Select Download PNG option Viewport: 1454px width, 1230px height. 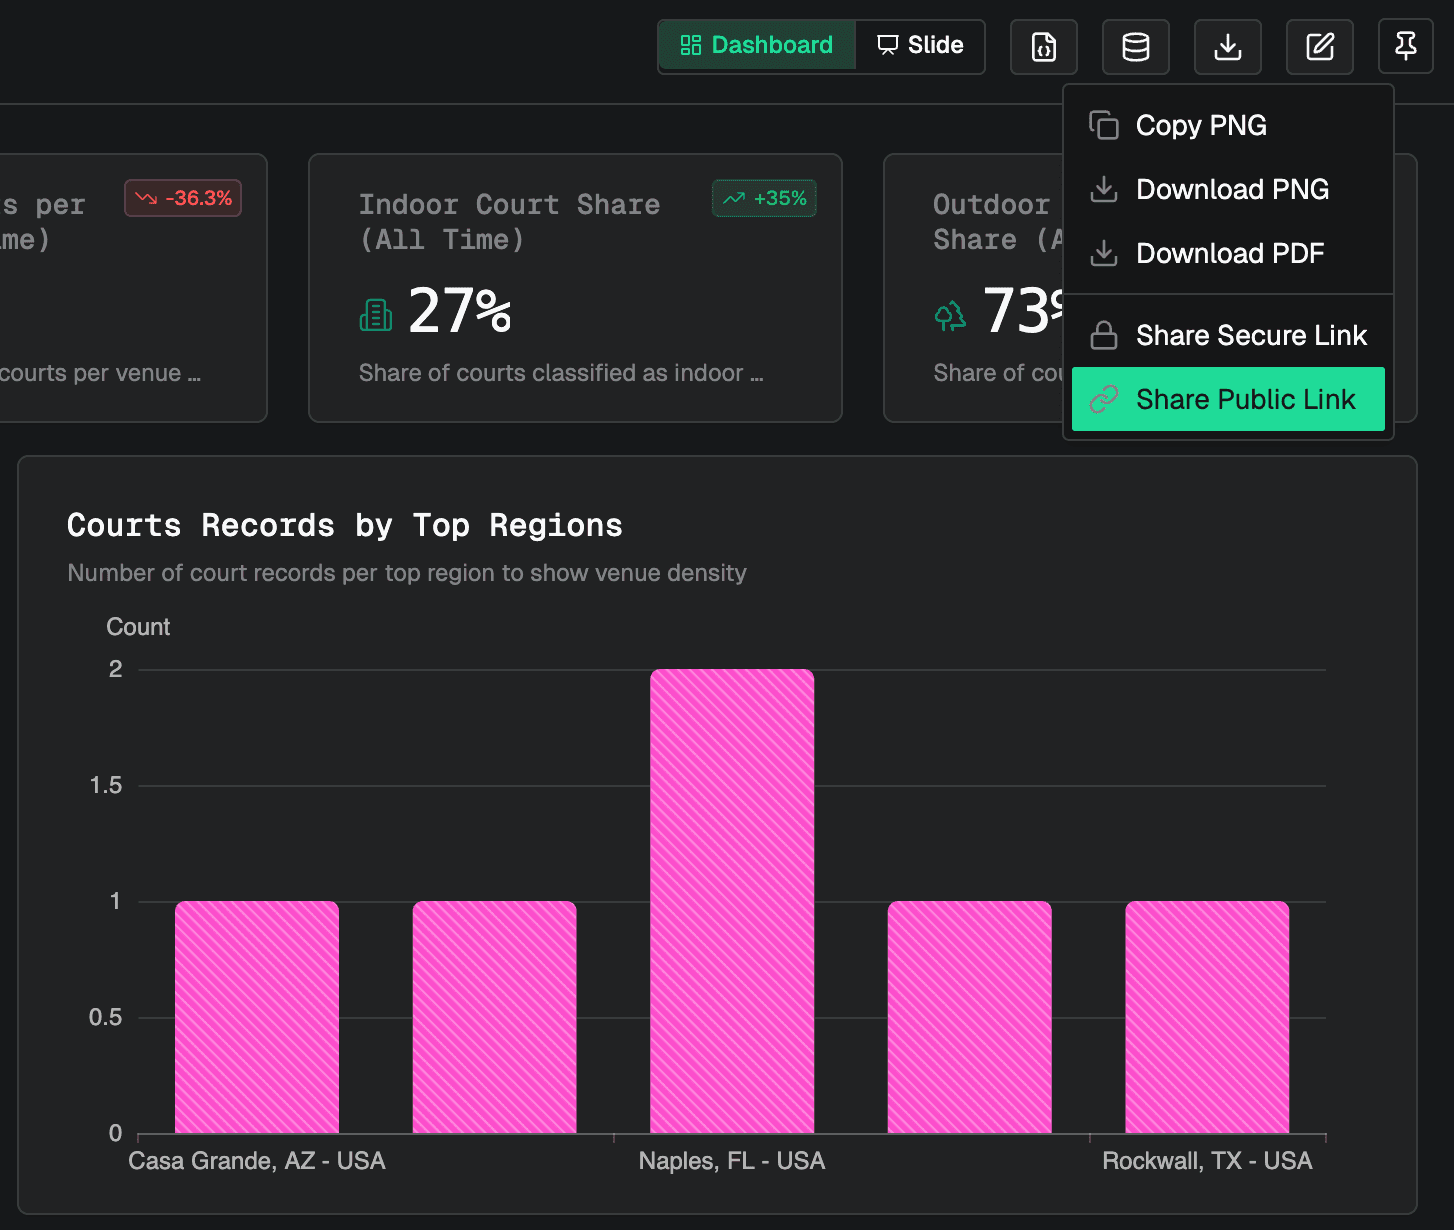[1233, 189]
